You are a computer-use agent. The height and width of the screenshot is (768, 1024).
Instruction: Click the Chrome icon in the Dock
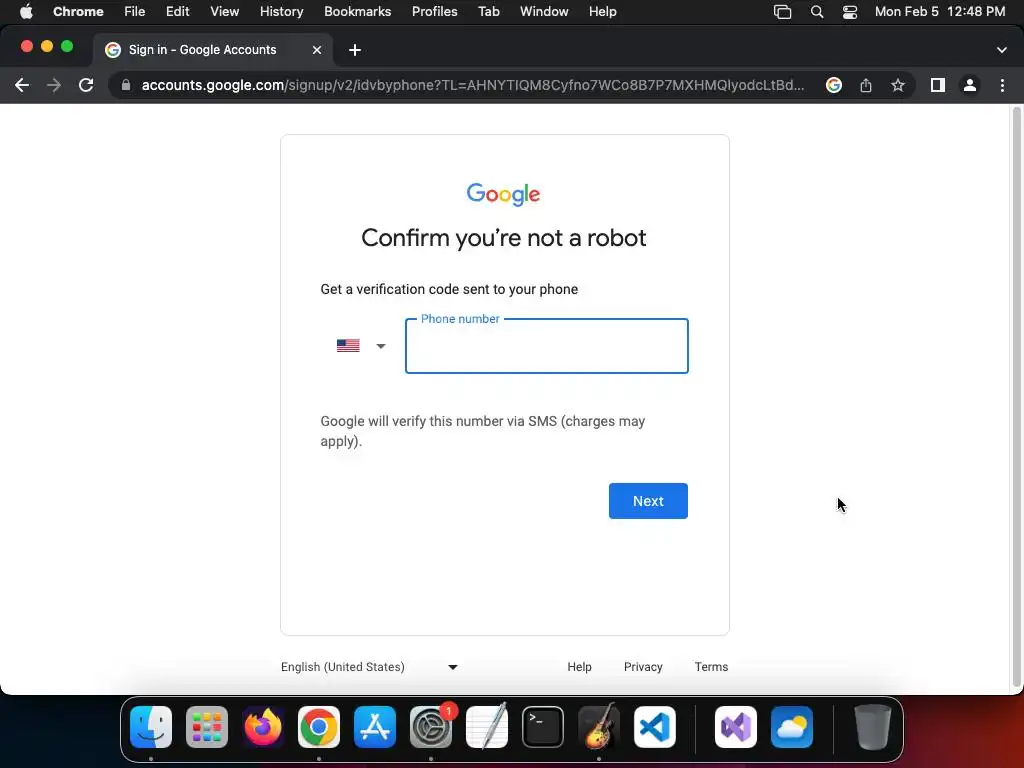click(319, 727)
